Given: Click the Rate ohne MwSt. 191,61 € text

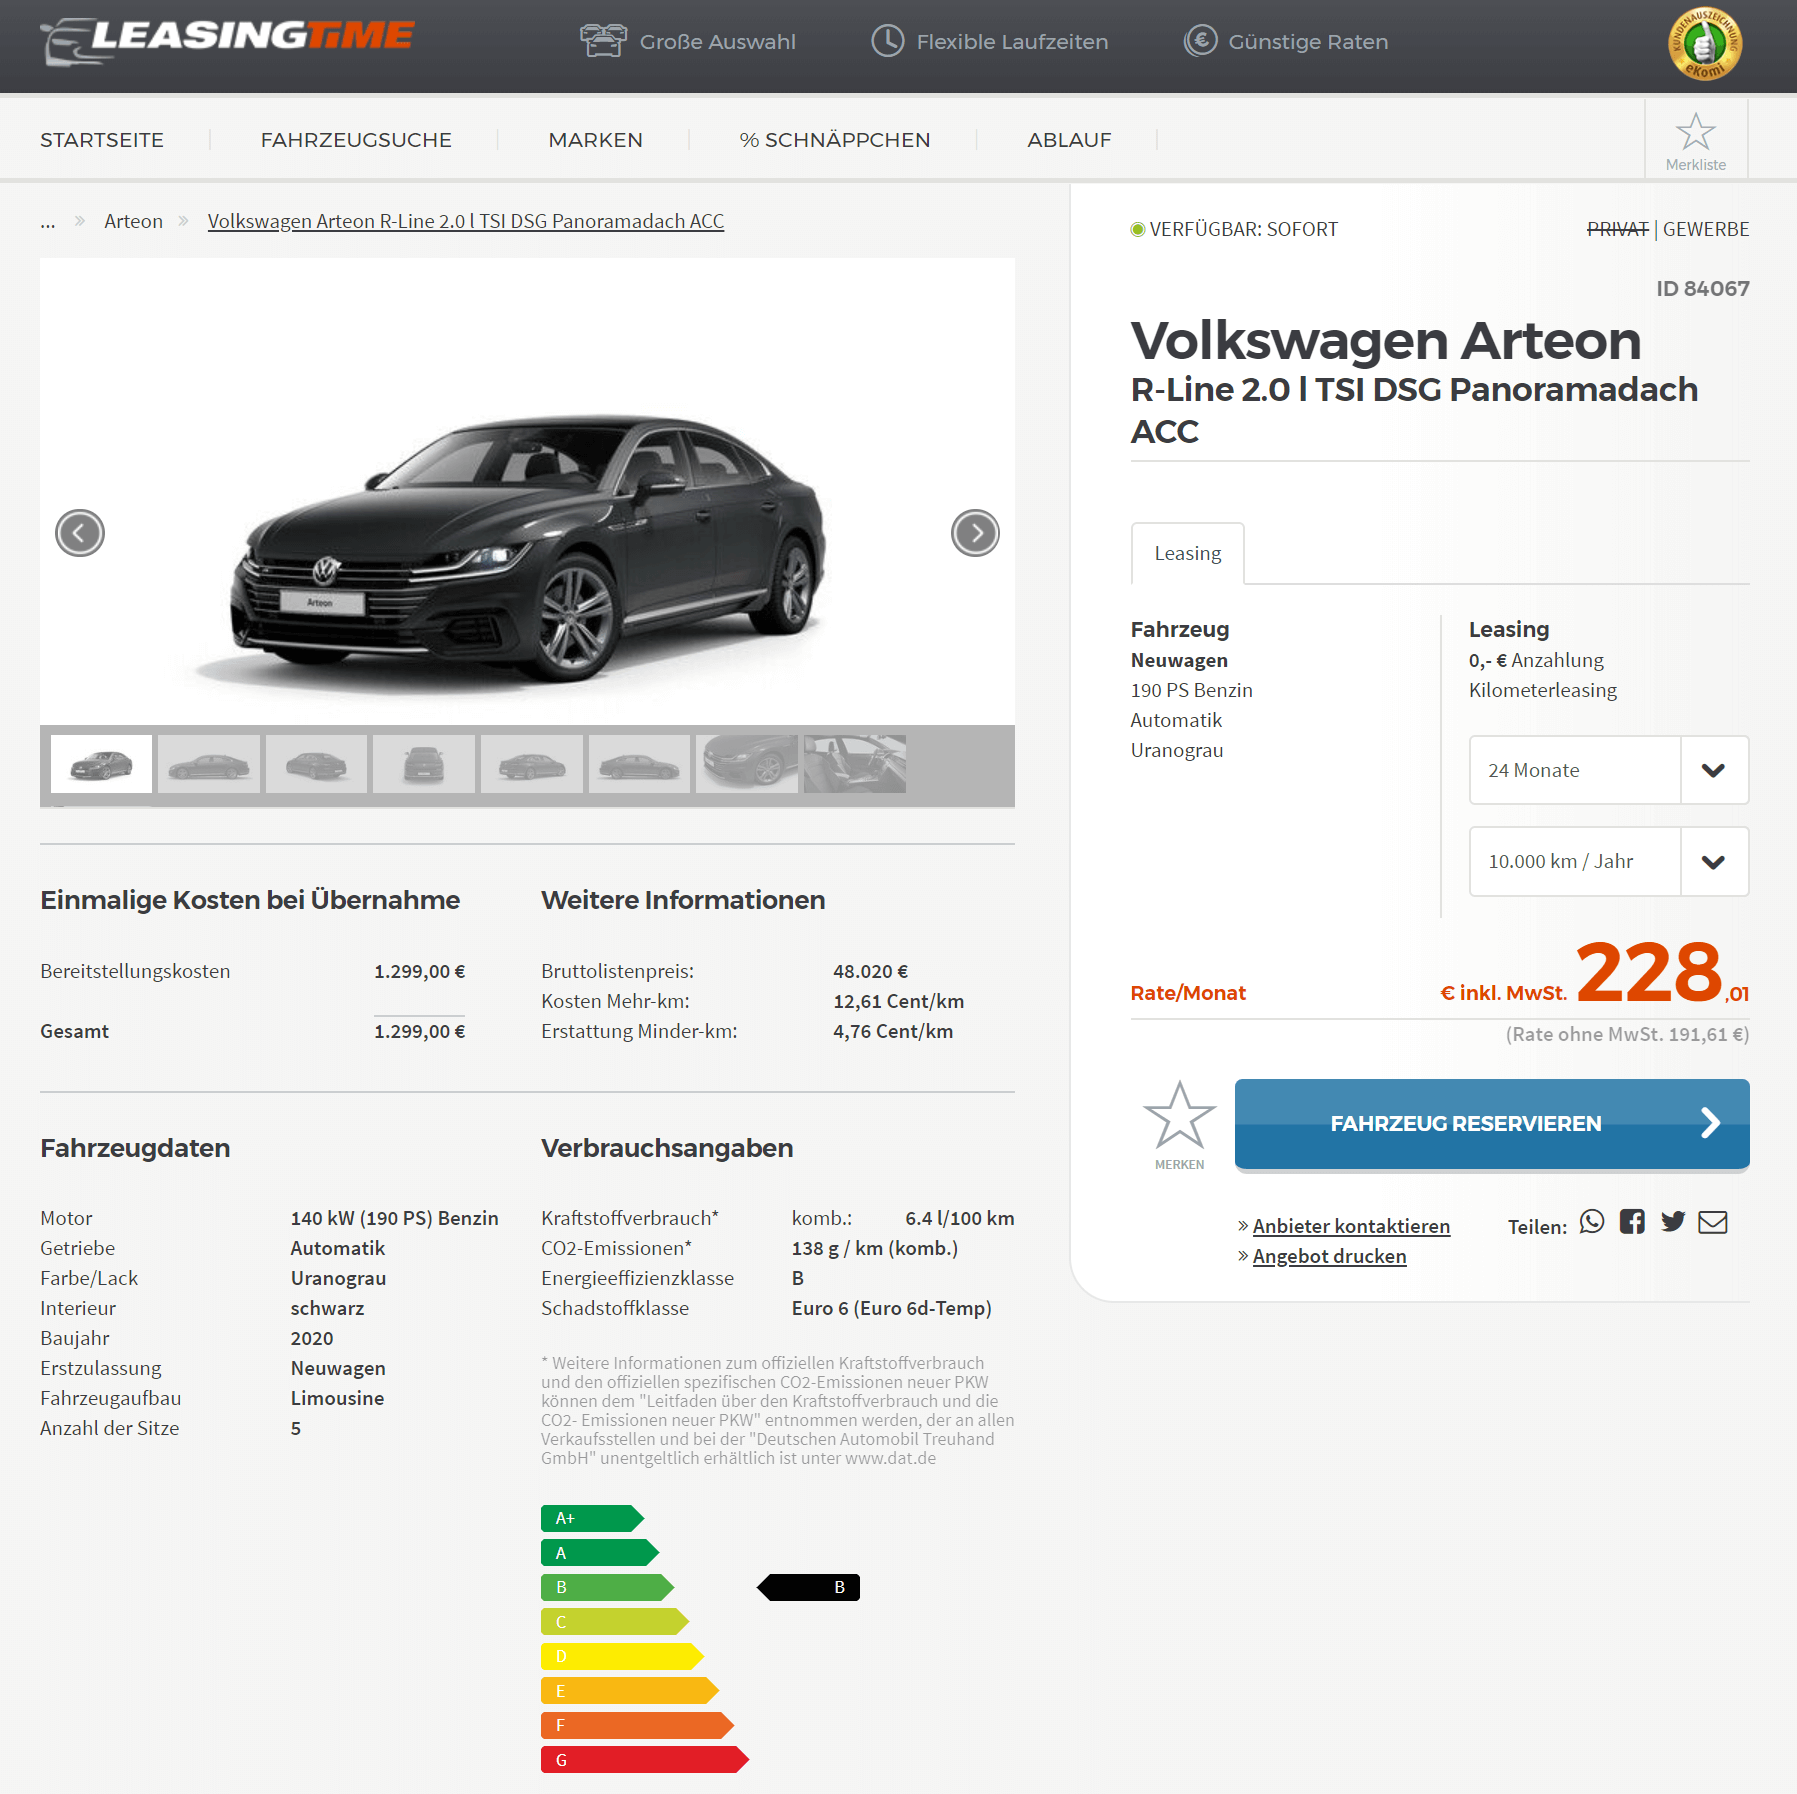Looking at the screenshot, I should click(x=1627, y=1034).
